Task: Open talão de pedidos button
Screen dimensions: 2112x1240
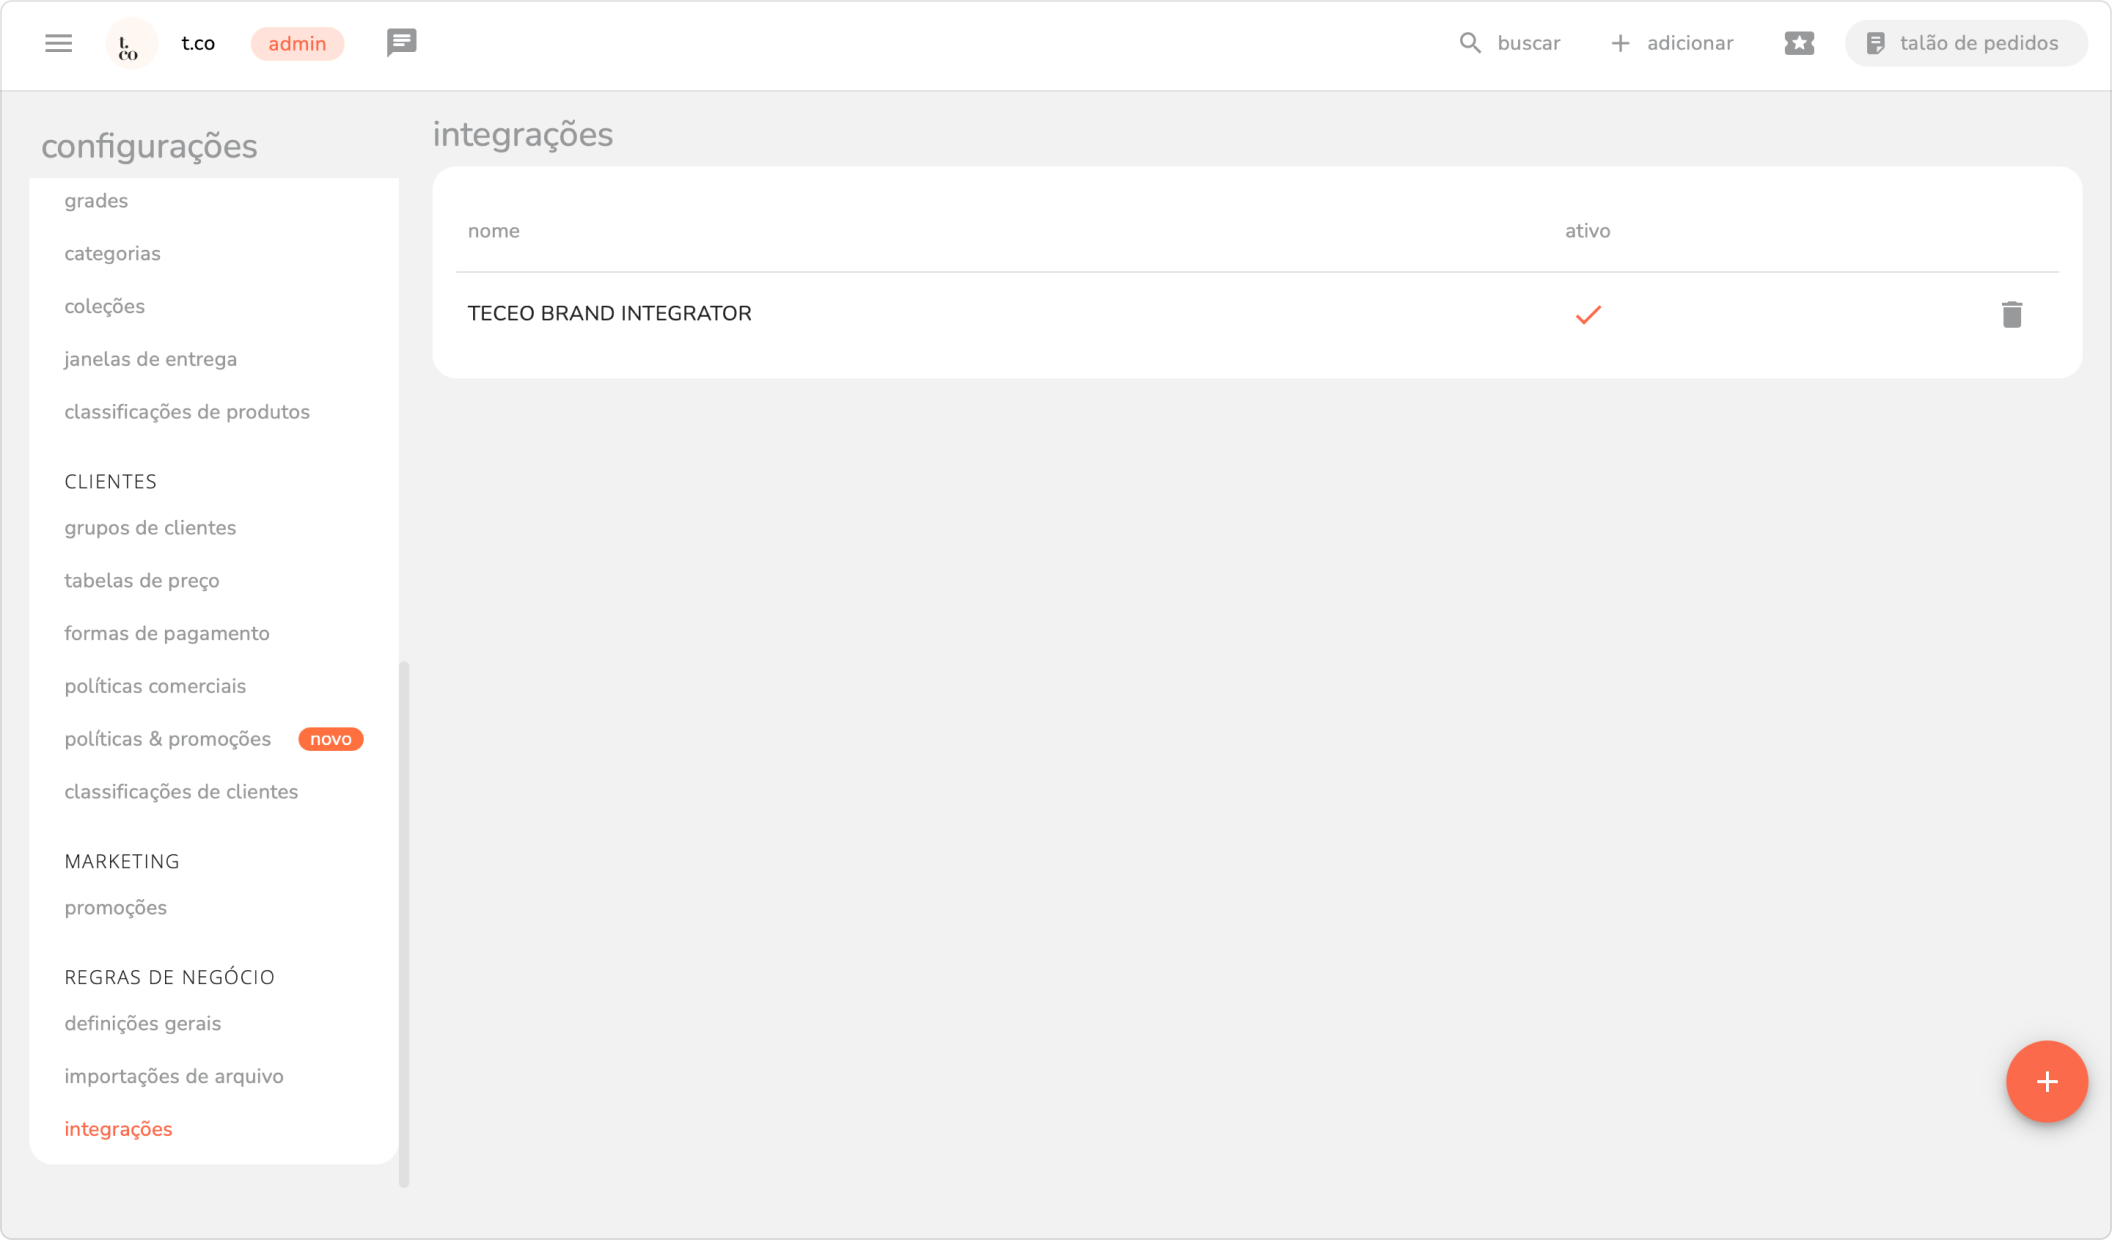Action: (x=1965, y=43)
